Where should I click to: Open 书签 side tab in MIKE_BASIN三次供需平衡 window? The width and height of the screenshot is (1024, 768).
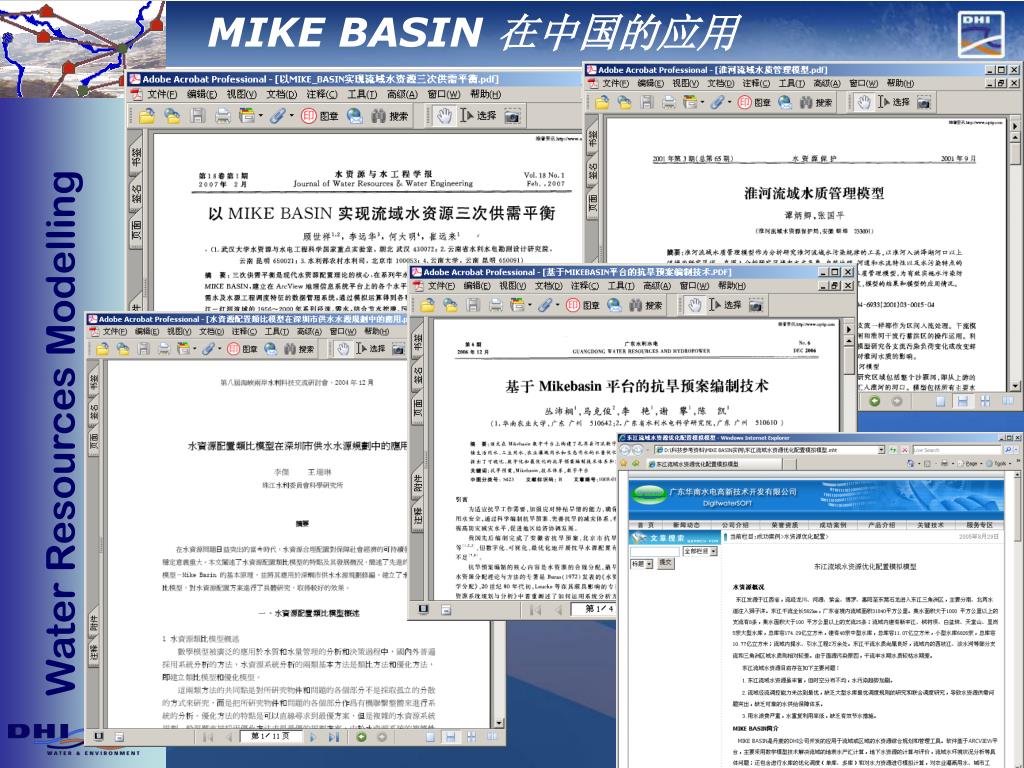click(x=136, y=156)
